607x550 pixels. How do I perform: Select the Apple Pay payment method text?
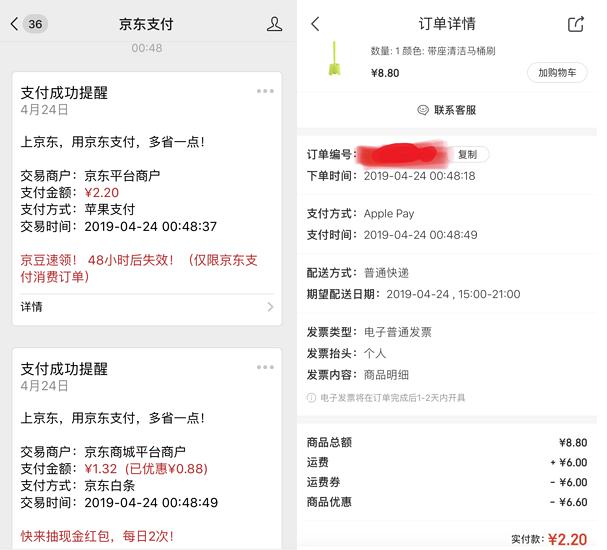pos(389,214)
